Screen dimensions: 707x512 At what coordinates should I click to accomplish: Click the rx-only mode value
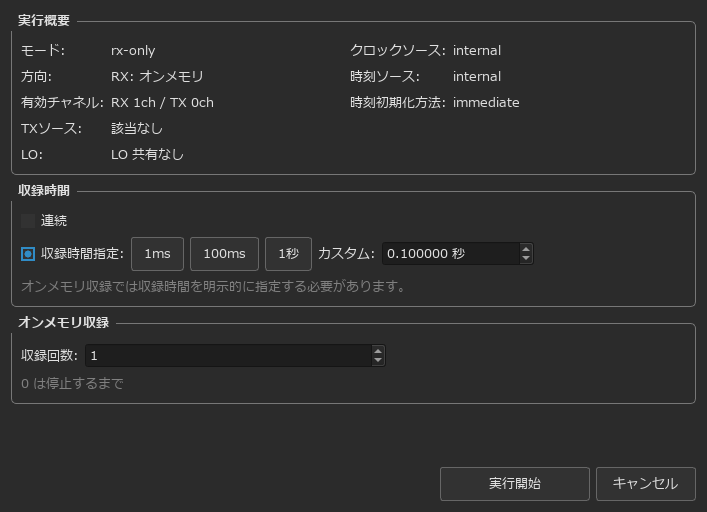click(133, 50)
